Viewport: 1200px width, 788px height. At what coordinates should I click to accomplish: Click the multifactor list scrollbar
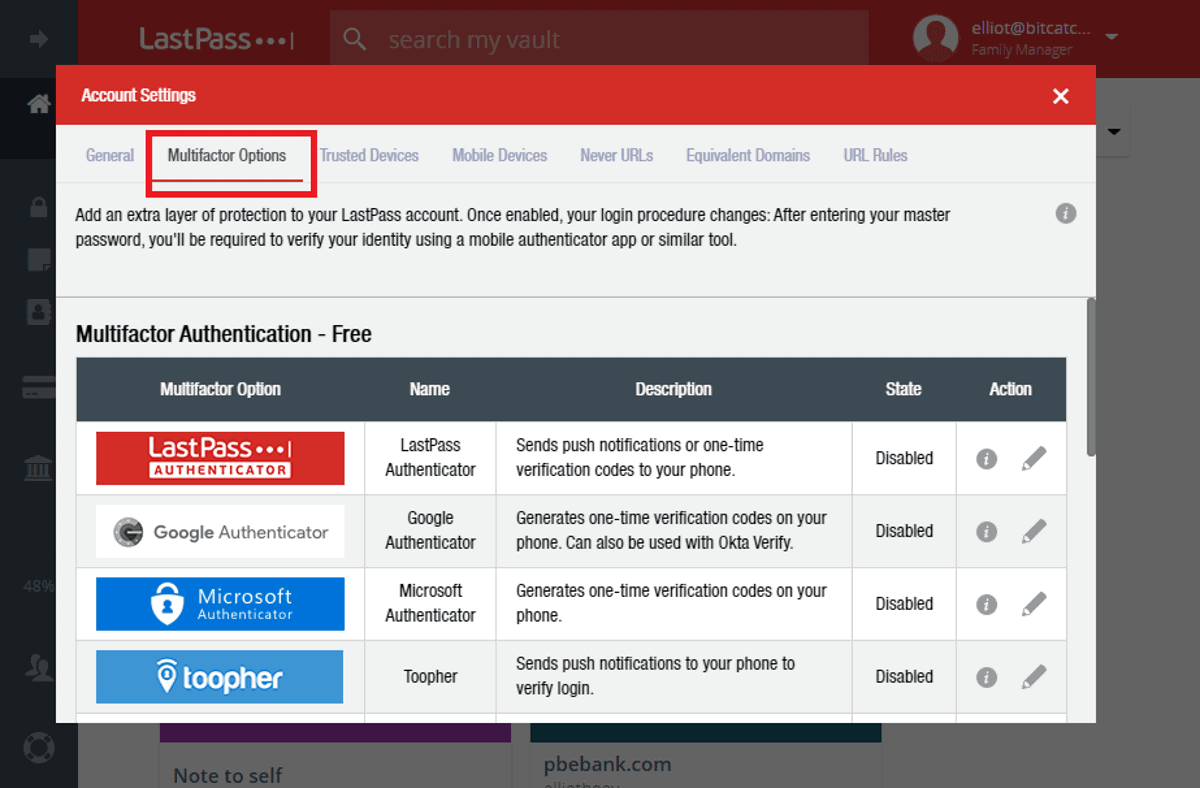pos(1091,378)
